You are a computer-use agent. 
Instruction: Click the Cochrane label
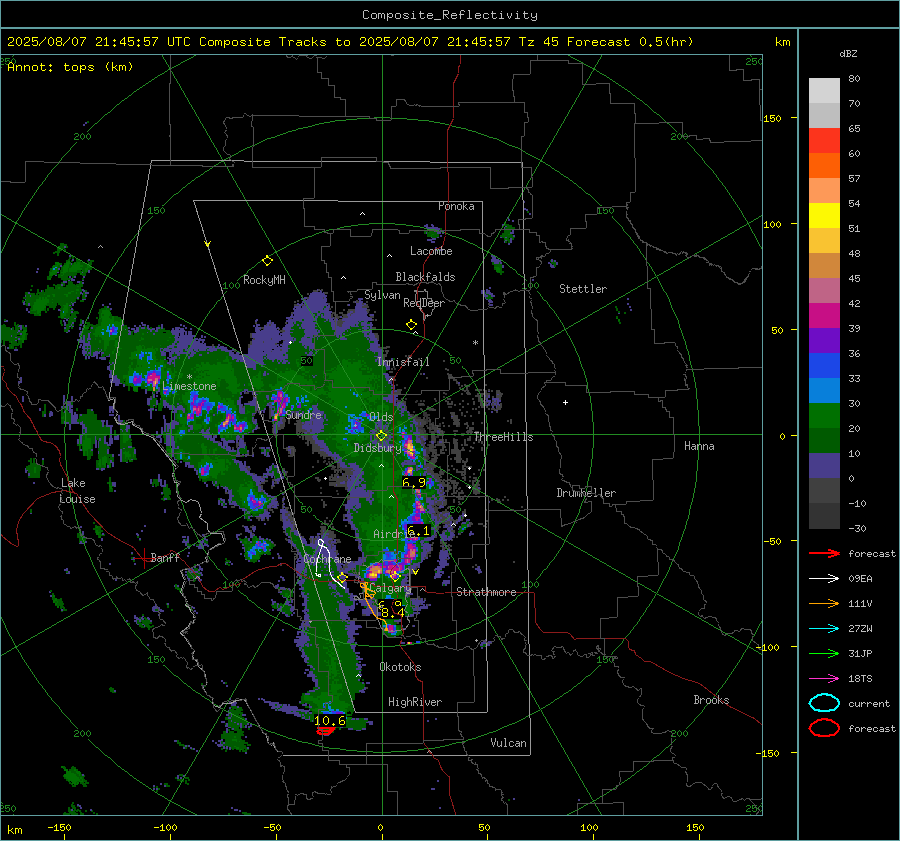(x=327, y=559)
